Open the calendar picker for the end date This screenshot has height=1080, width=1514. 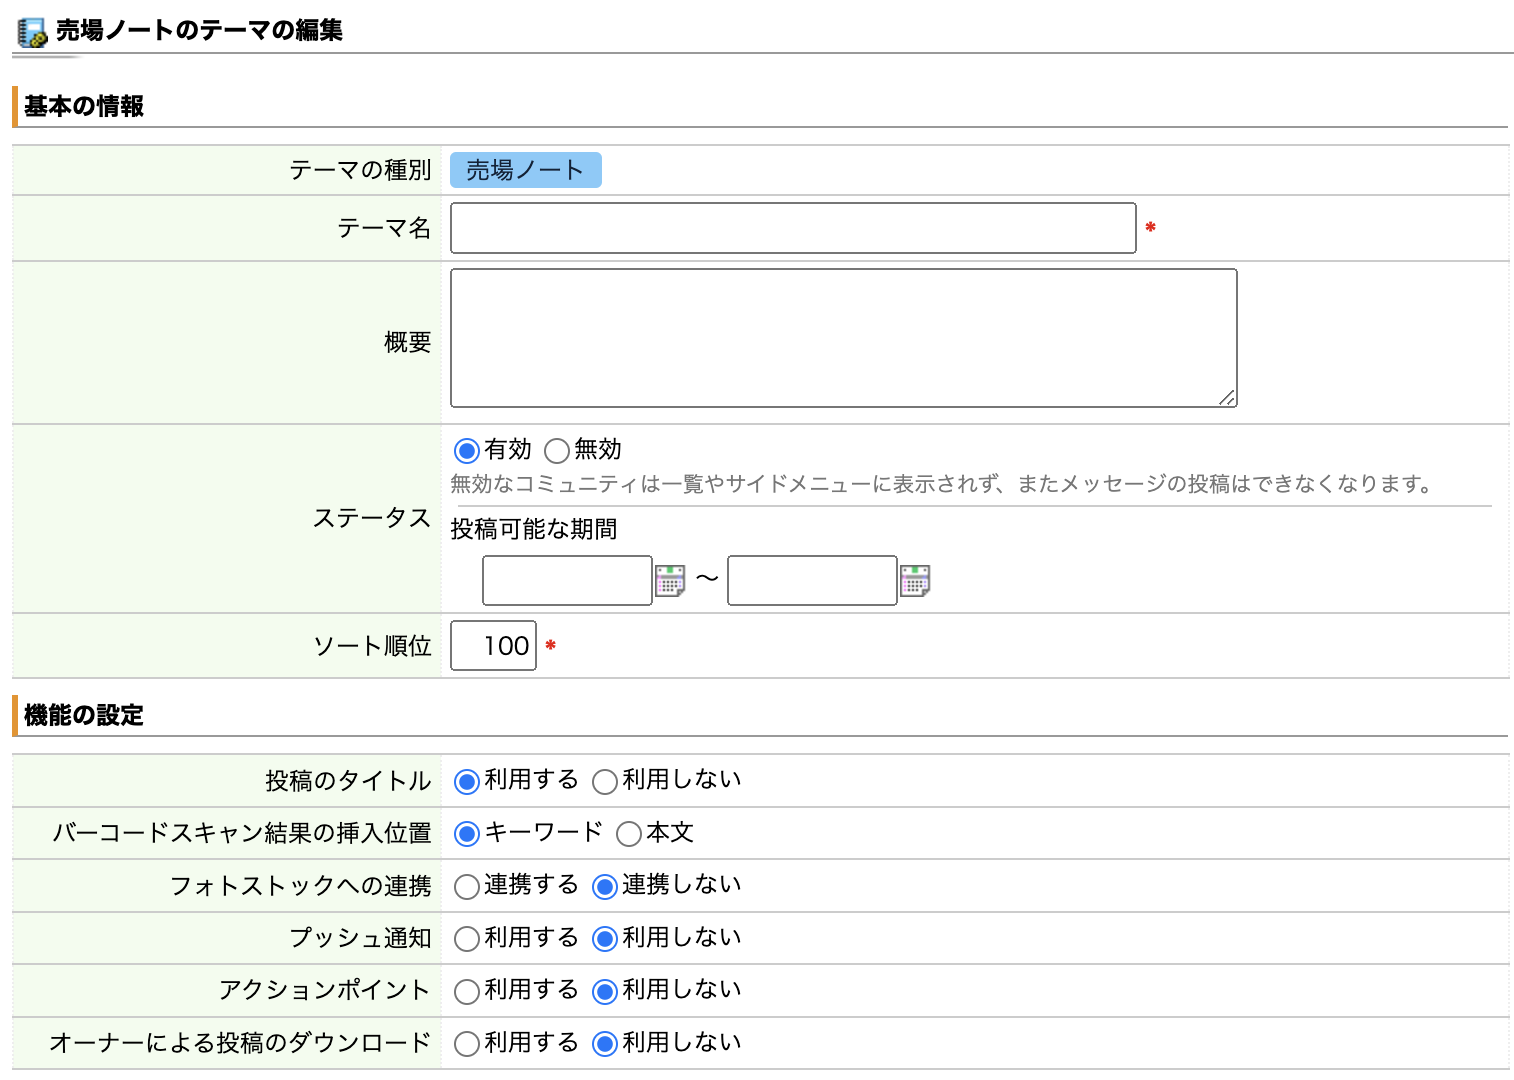click(x=915, y=580)
